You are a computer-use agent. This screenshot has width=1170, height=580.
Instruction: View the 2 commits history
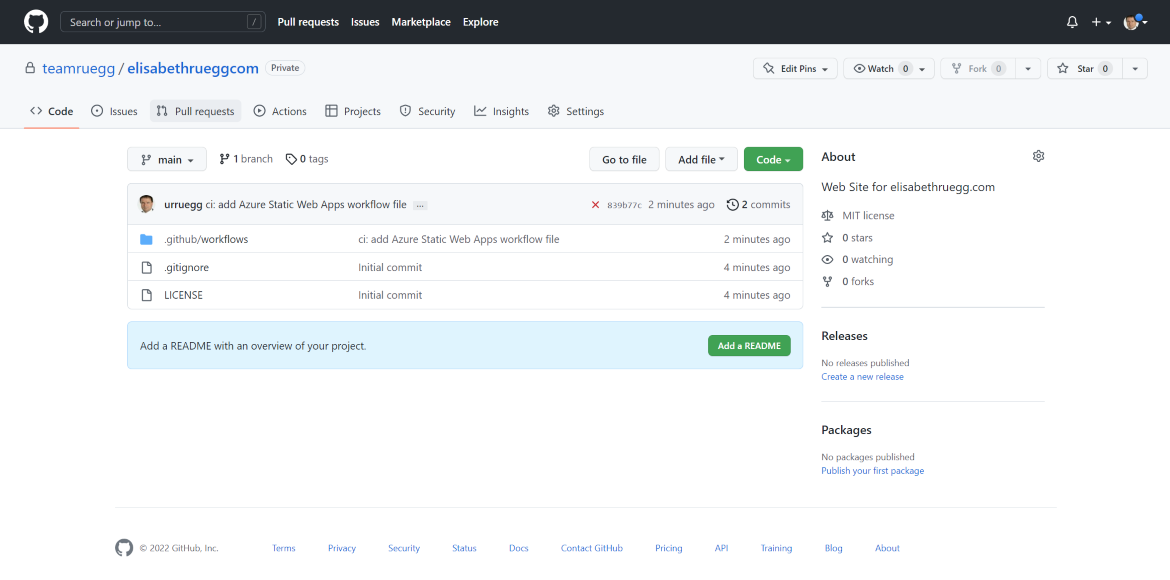tap(758, 205)
